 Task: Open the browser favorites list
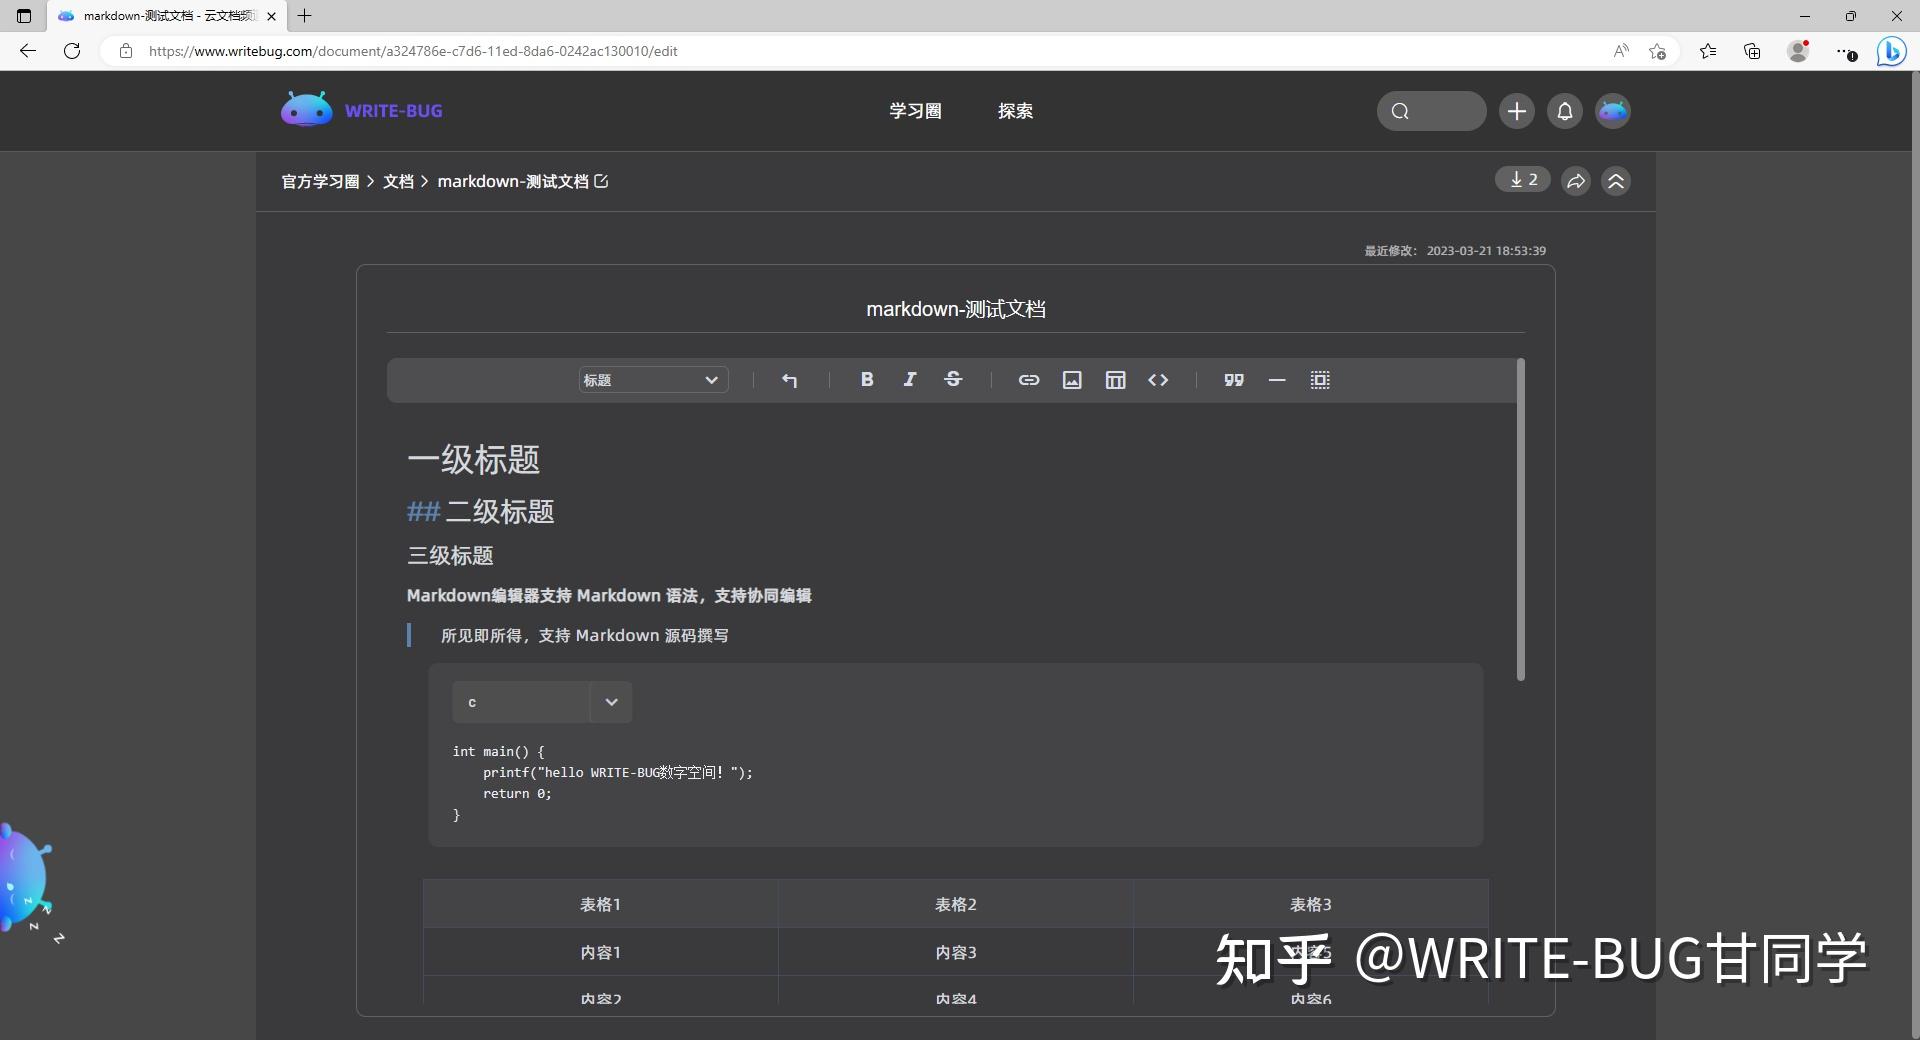point(1708,51)
